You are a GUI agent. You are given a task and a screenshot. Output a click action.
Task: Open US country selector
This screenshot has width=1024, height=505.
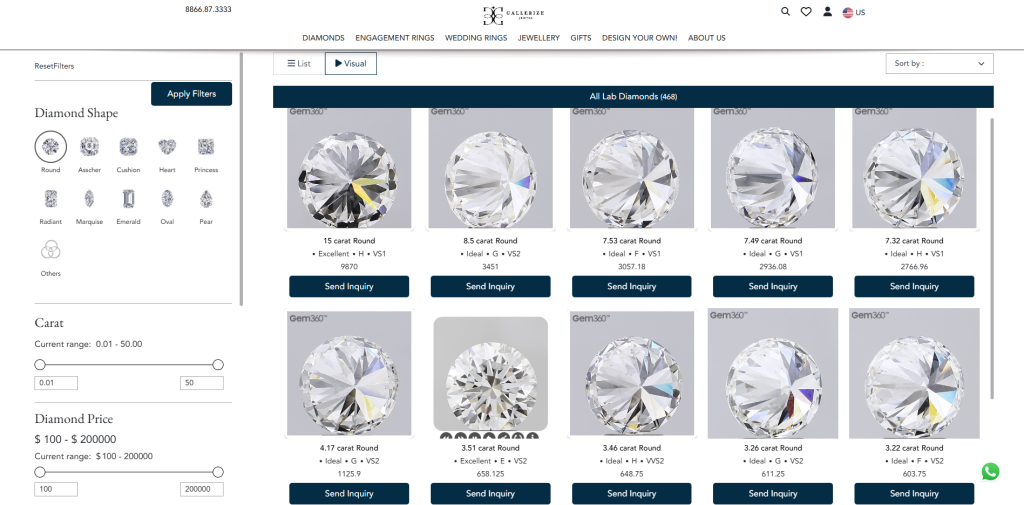point(854,12)
